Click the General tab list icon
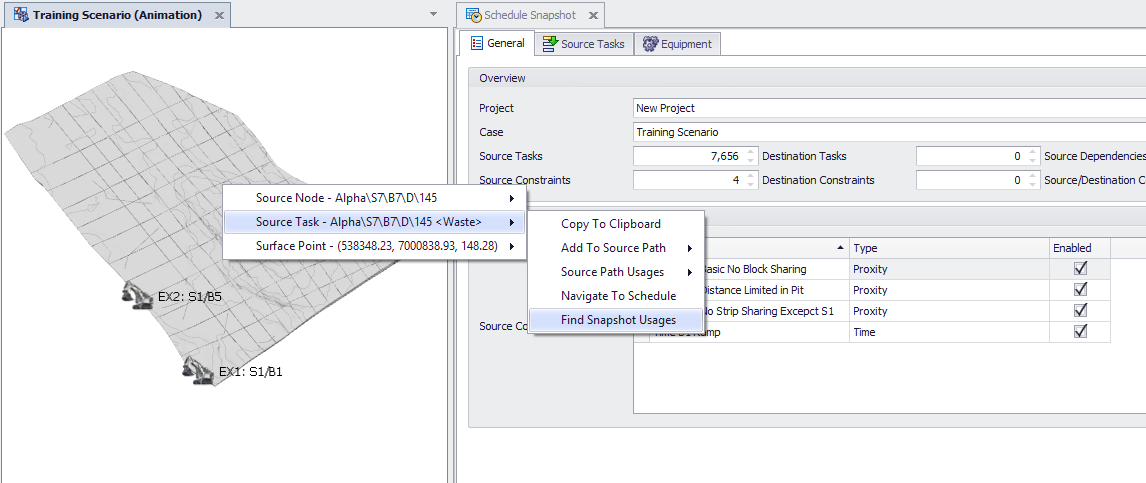Screen dimensions: 1146x483 [x=477, y=43]
